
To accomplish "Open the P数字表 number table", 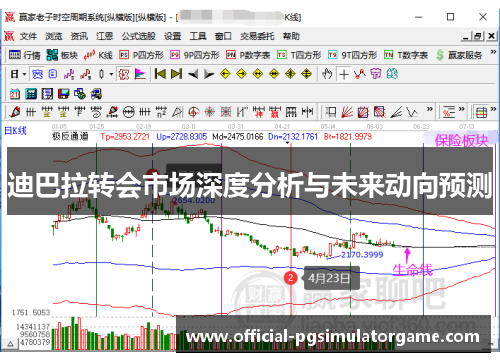I will pos(248,55).
